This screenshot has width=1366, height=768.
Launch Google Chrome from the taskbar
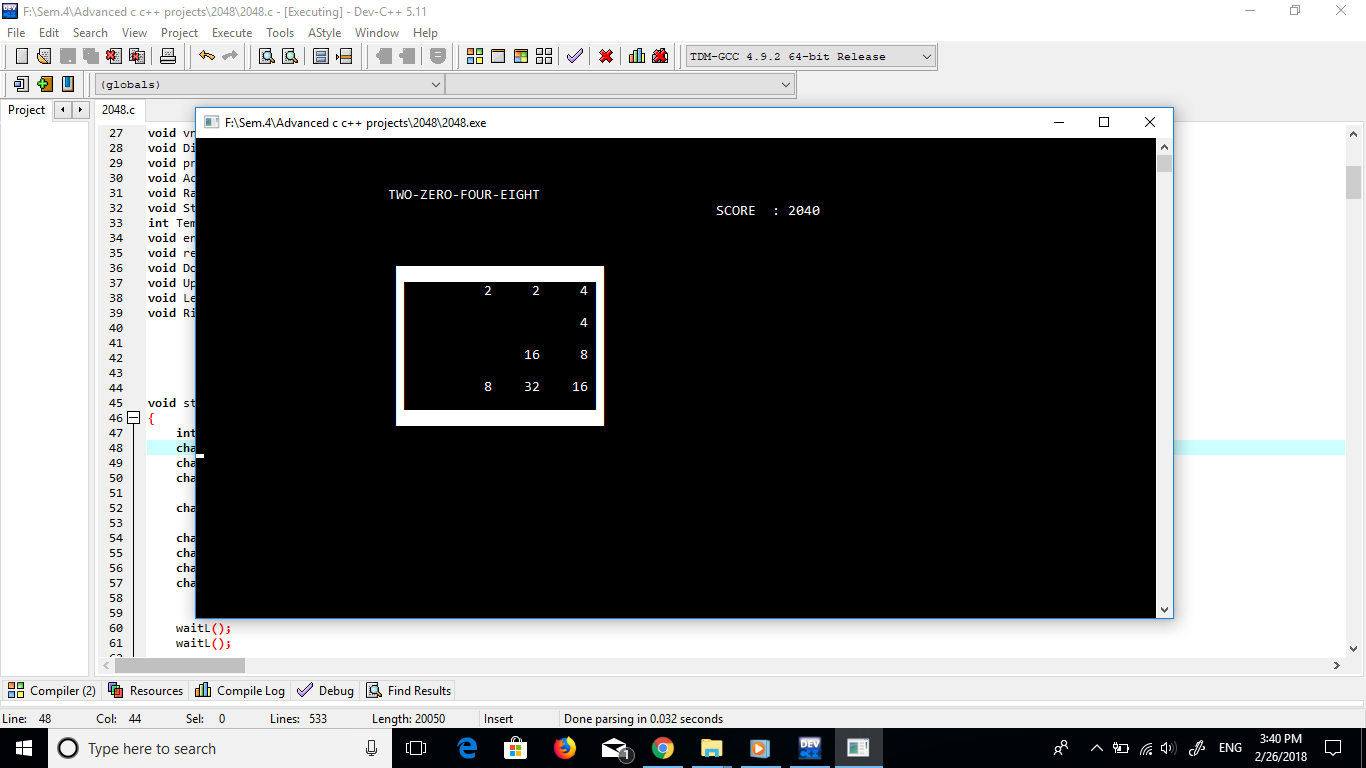663,747
